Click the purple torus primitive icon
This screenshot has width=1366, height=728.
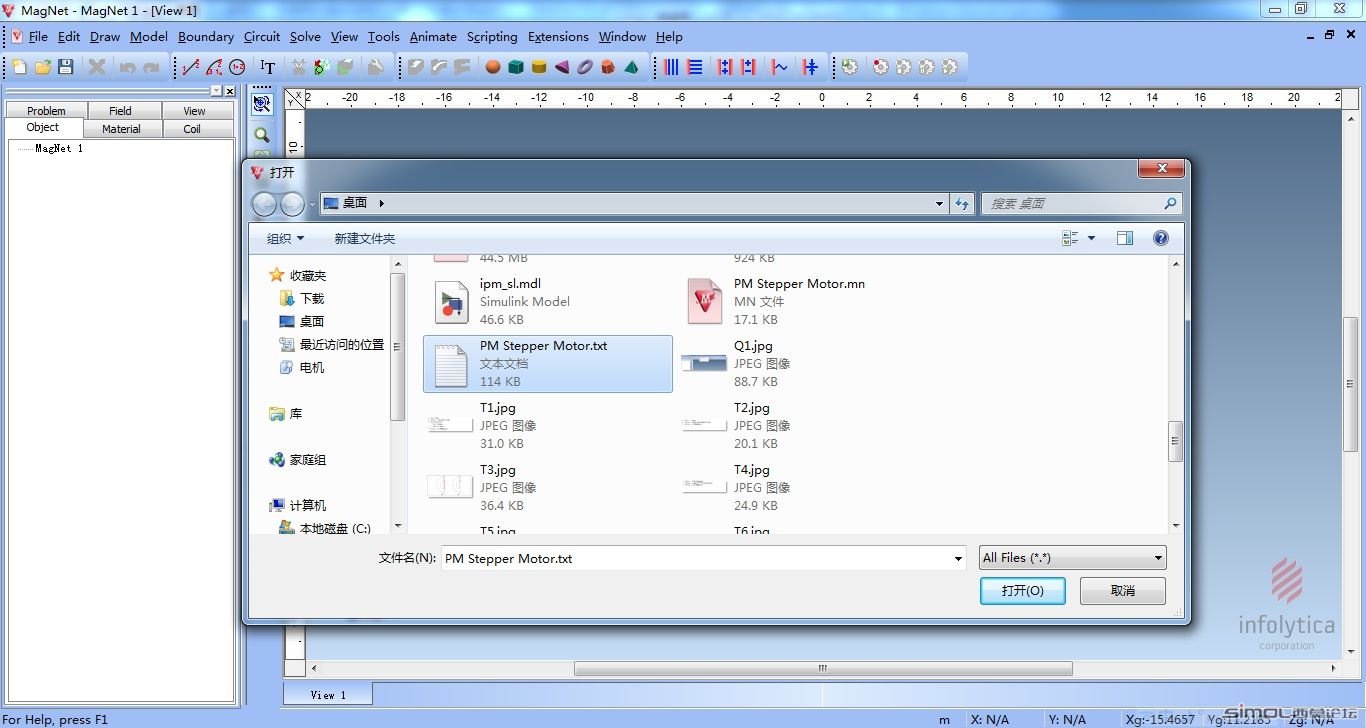point(585,67)
